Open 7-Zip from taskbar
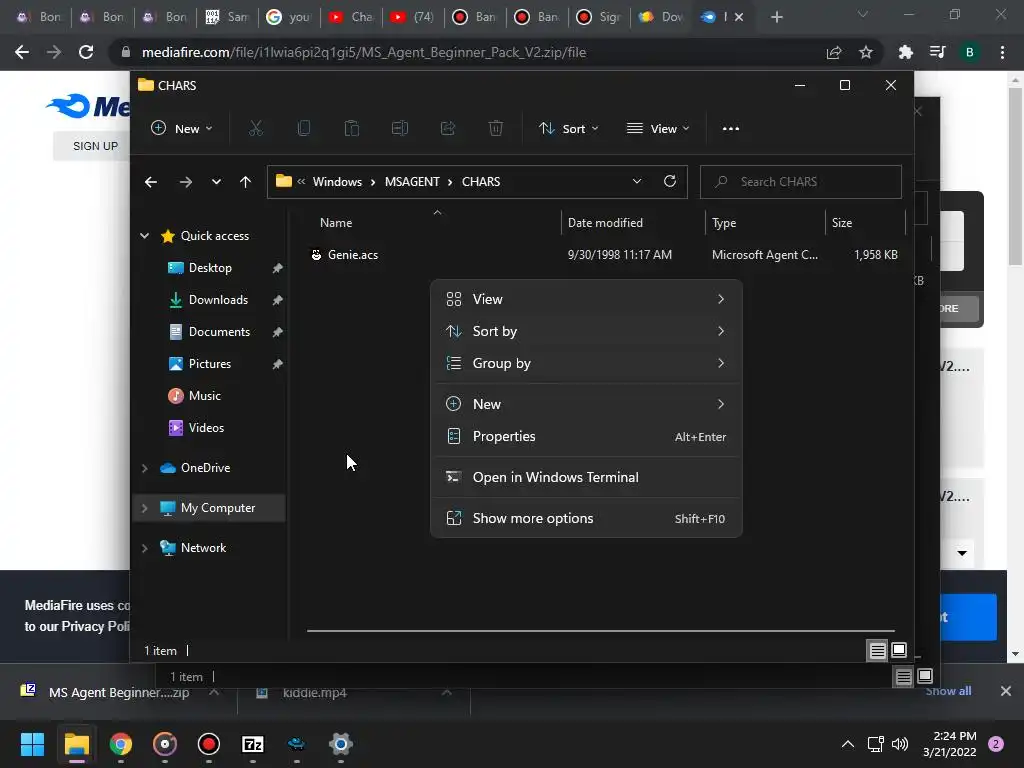 point(253,744)
